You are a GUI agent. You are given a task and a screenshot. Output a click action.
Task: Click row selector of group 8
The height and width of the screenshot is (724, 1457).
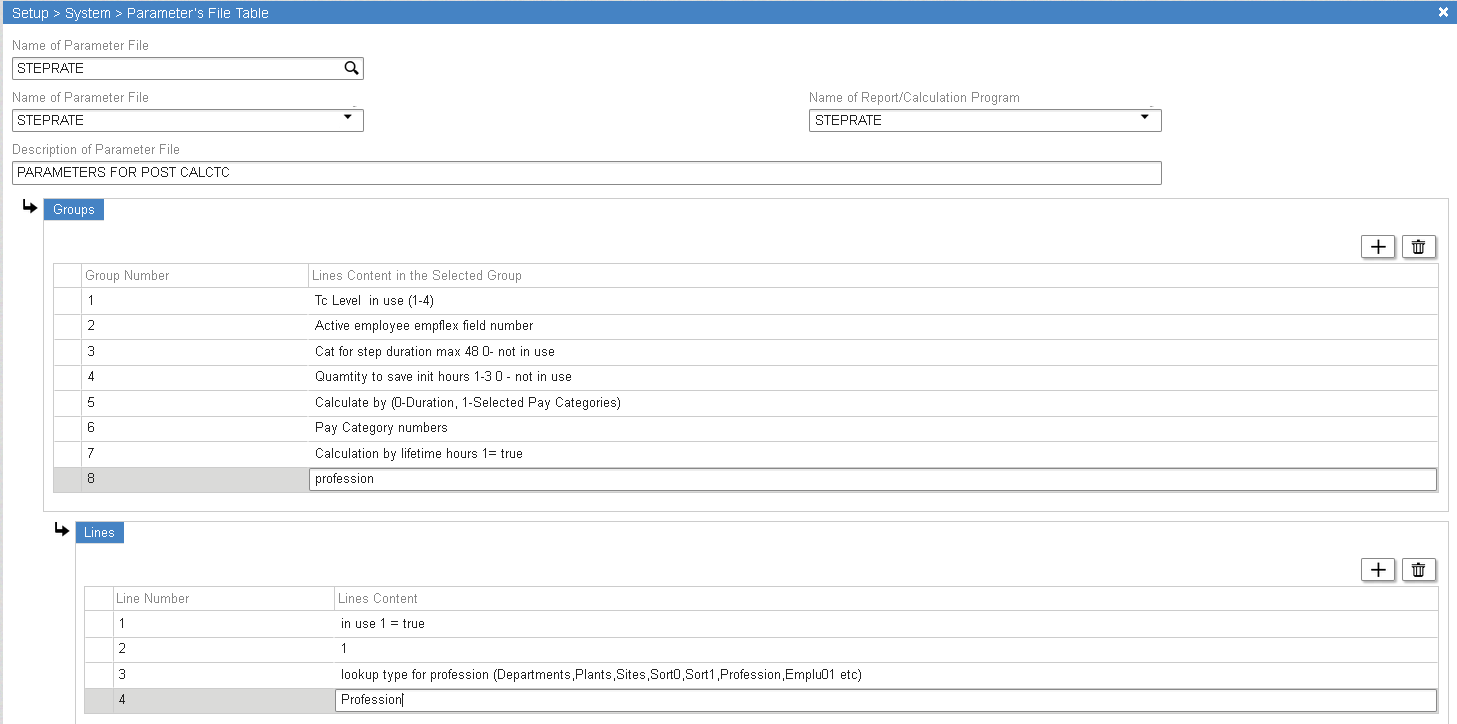coord(68,479)
